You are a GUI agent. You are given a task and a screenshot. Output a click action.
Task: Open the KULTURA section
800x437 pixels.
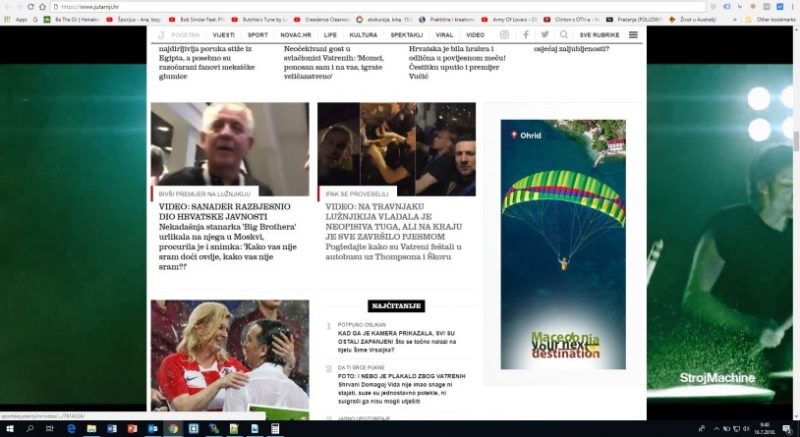363,35
